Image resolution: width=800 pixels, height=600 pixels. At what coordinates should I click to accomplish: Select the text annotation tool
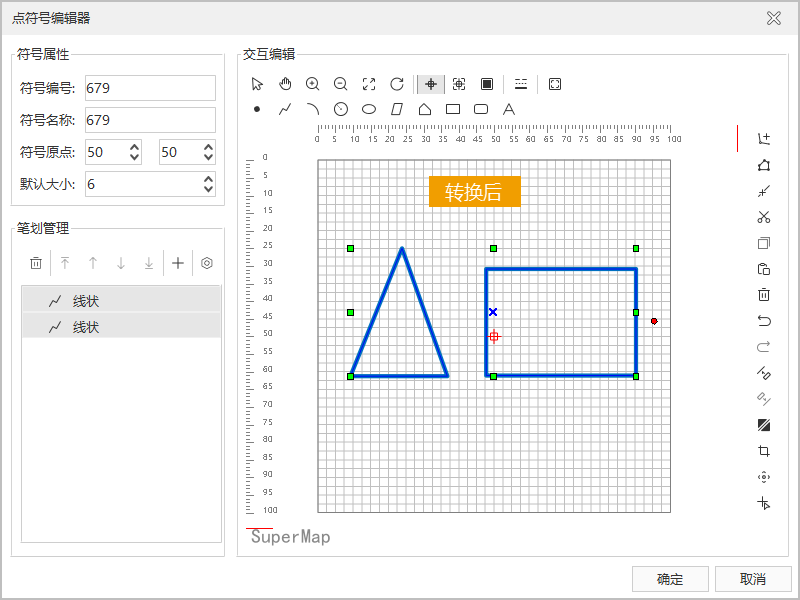point(509,109)
